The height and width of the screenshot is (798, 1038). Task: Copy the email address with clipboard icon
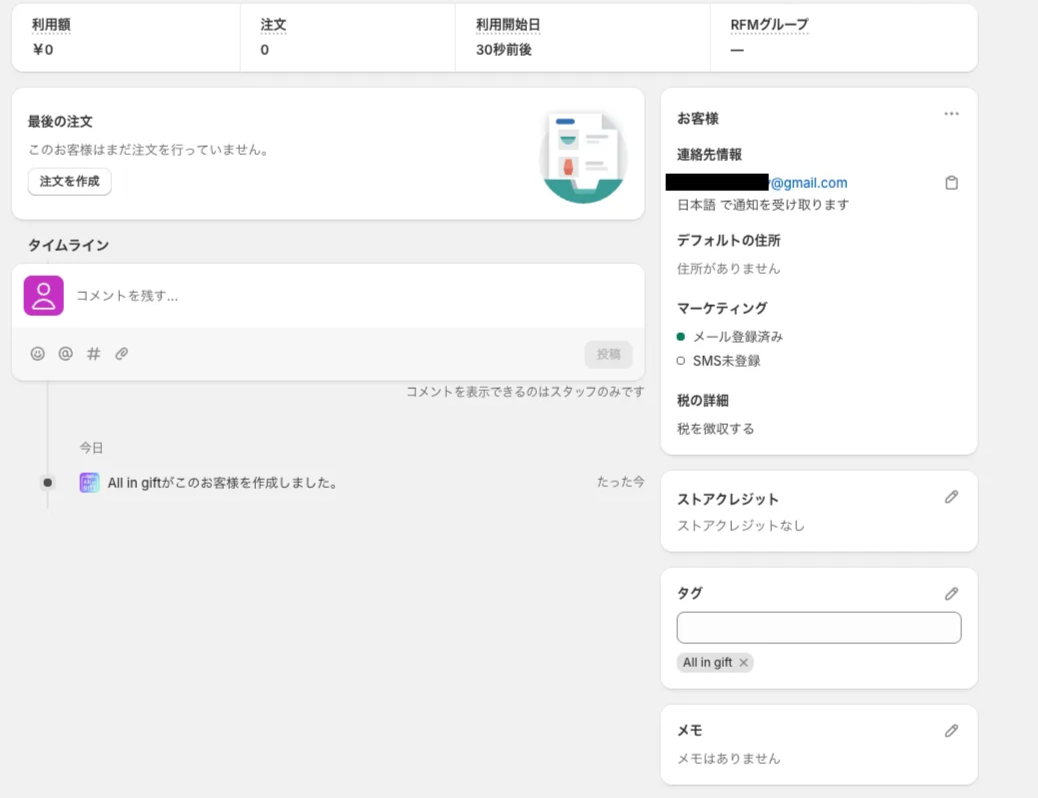click(951, 183)
